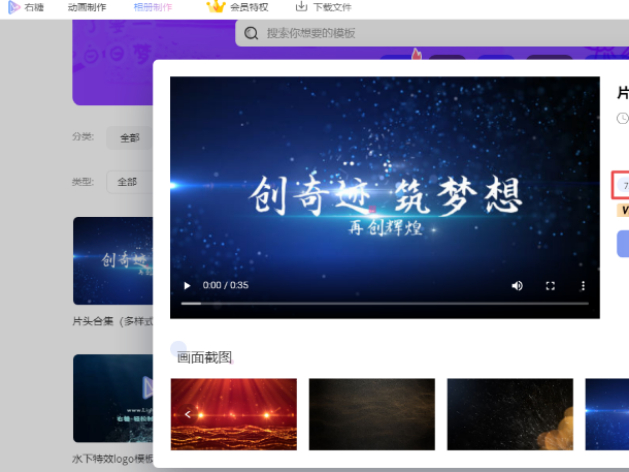Open 下载文件 link
The height and width of the screenshot is (472, 629).
point(332,7)
